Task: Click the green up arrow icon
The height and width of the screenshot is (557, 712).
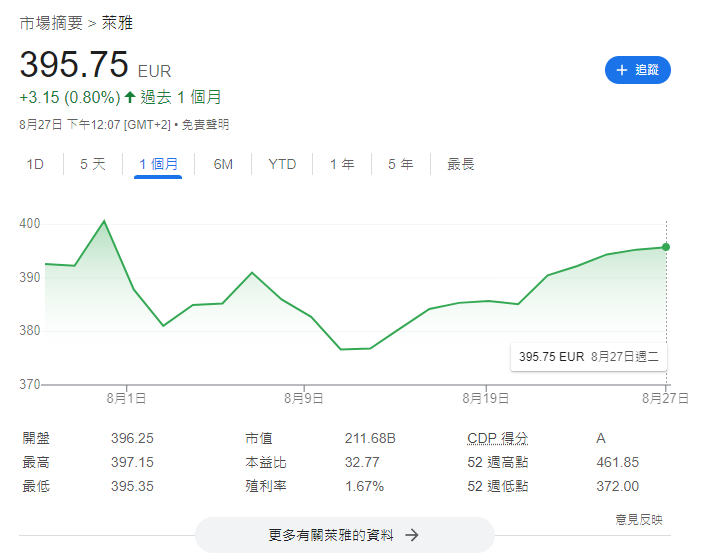Action: pos(130,97)
